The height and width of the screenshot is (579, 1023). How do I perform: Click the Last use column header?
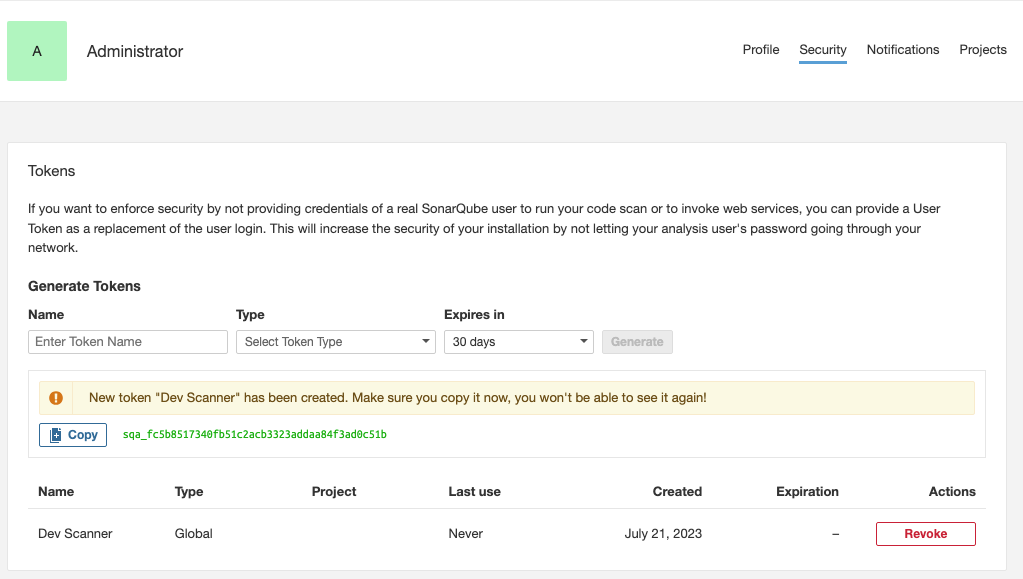coord(474,492)
